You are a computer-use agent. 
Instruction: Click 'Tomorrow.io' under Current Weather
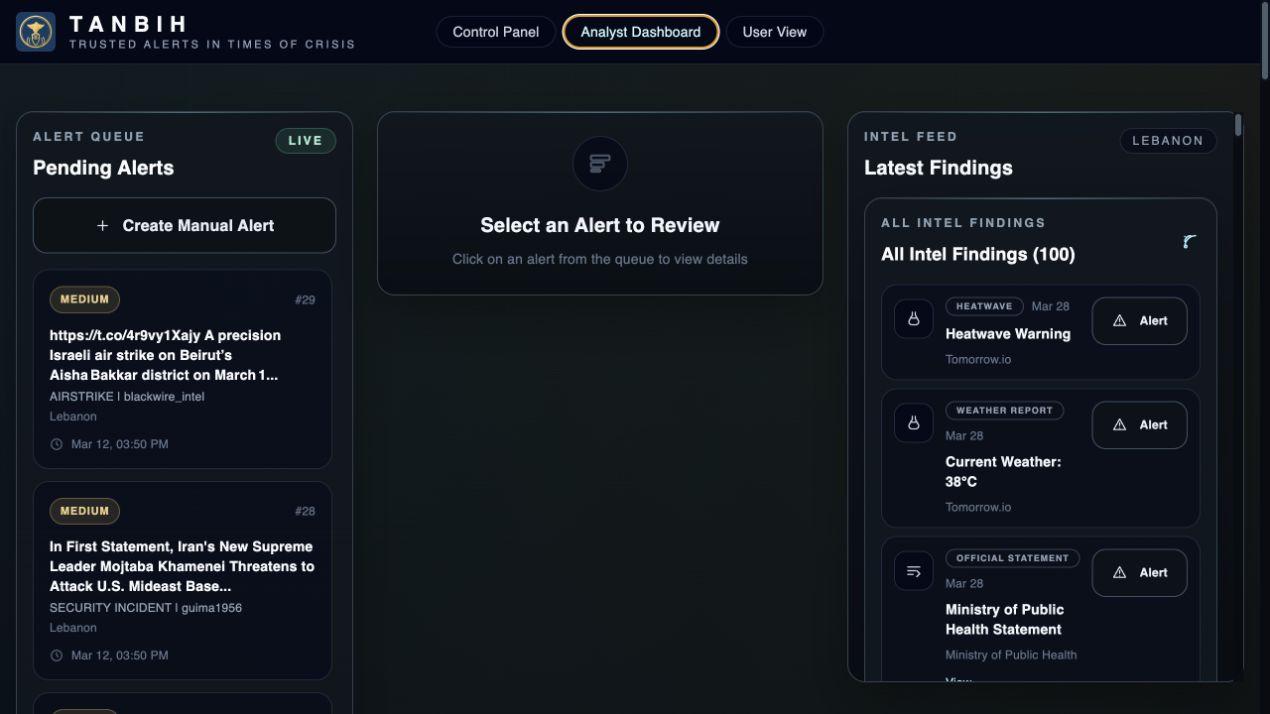point(978,508)
